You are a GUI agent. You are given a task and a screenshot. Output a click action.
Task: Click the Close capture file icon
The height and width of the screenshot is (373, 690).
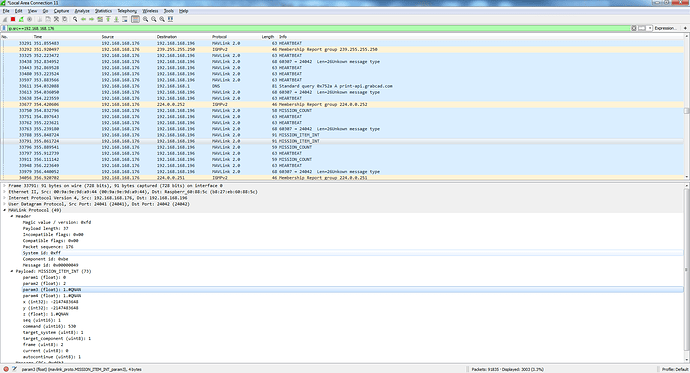tap(56, 19)
